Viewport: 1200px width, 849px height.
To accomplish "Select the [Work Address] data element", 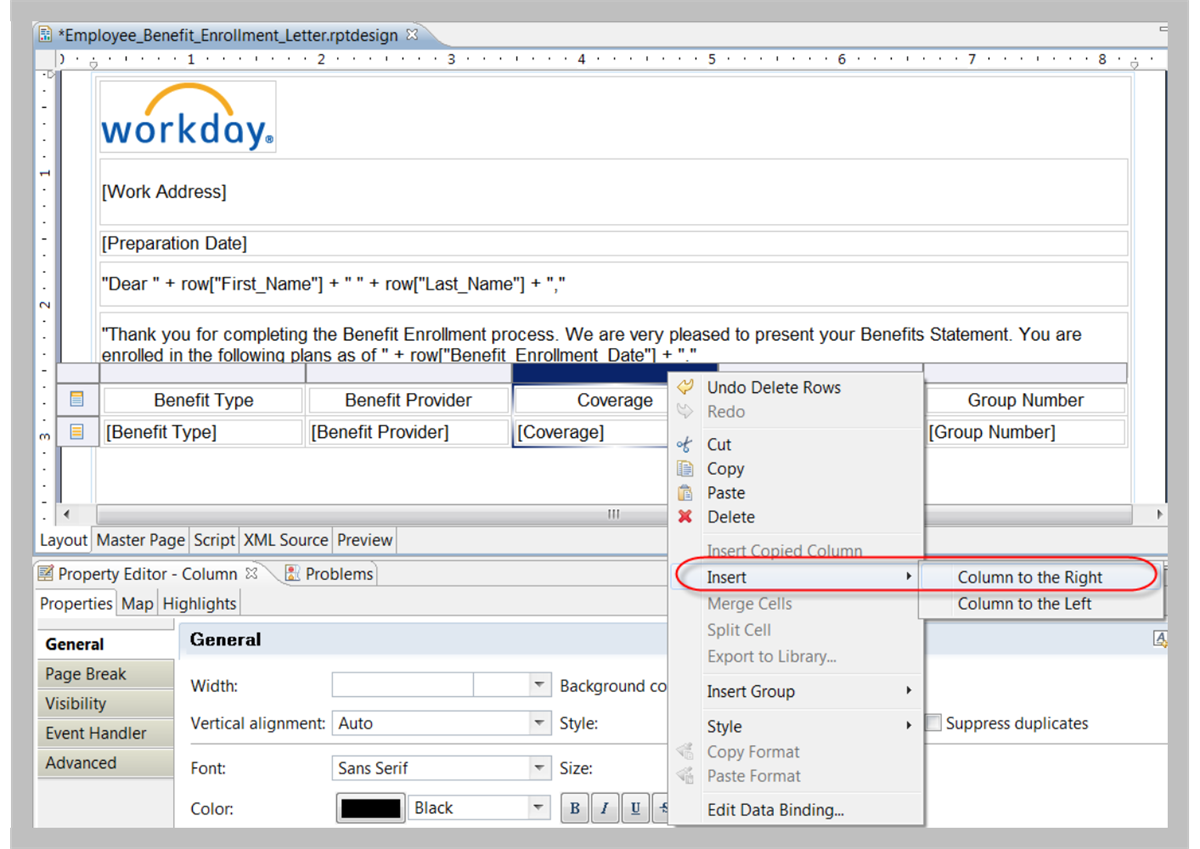I will click(x=613, y=191).
